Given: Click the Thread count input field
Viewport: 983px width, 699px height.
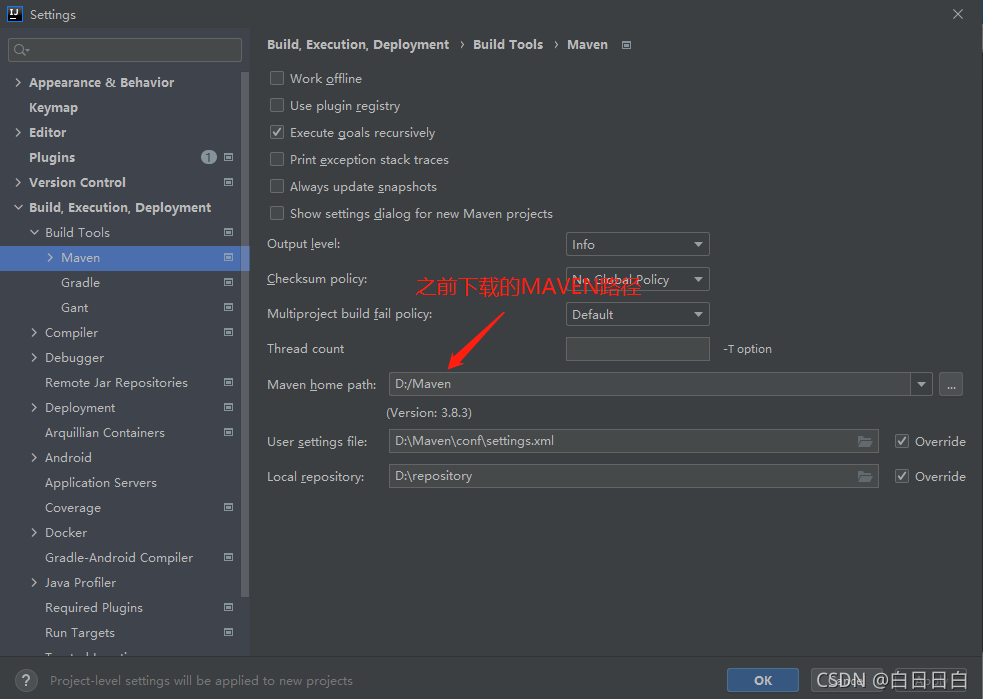Looking at the screenshot, I should [638, 349].
